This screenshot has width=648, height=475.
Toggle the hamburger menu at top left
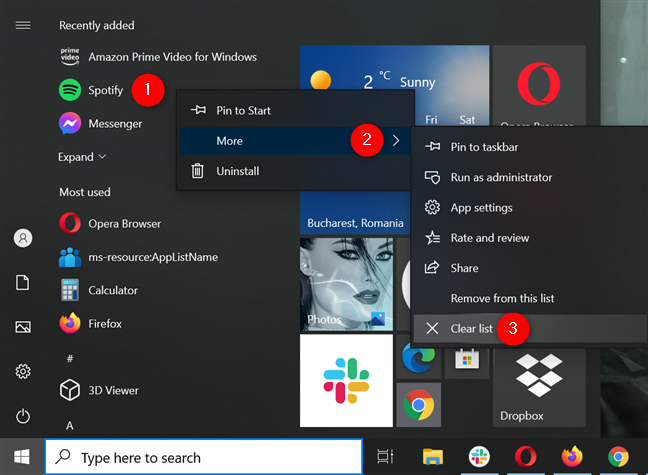tap(22, 25)
